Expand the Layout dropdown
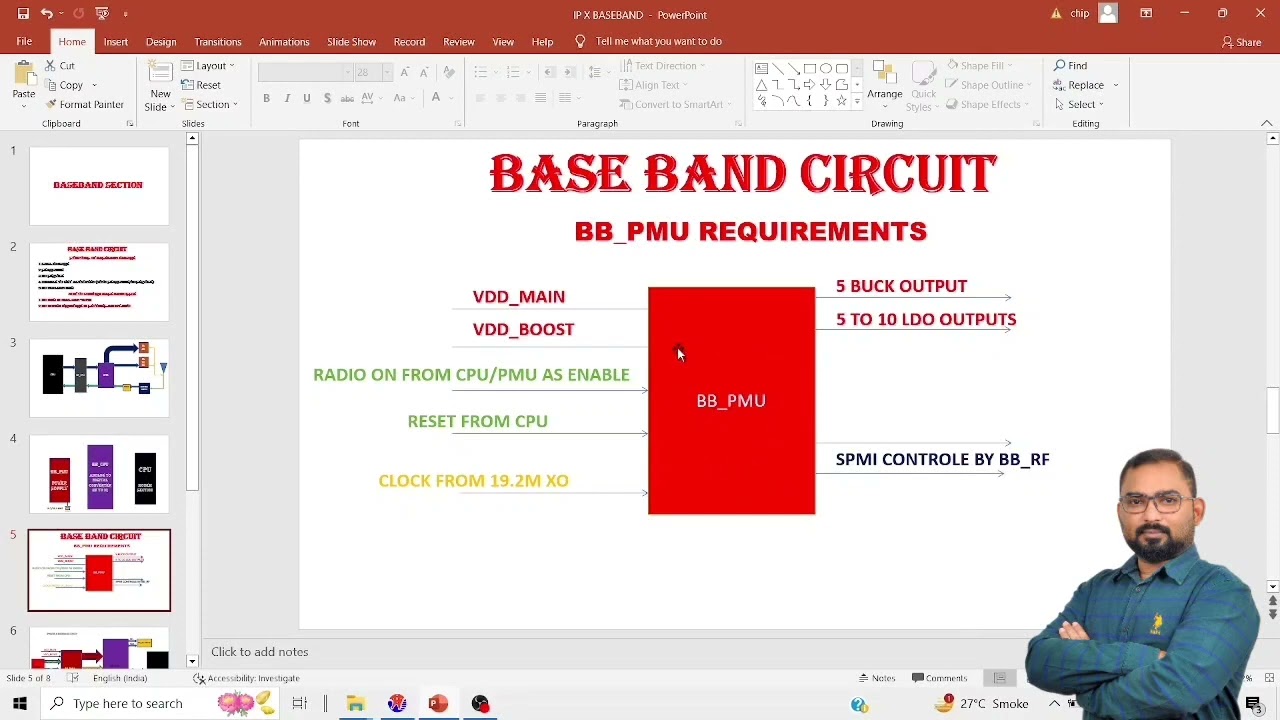The width and height of the screenshot is (1280, 720). click(208, 66)
